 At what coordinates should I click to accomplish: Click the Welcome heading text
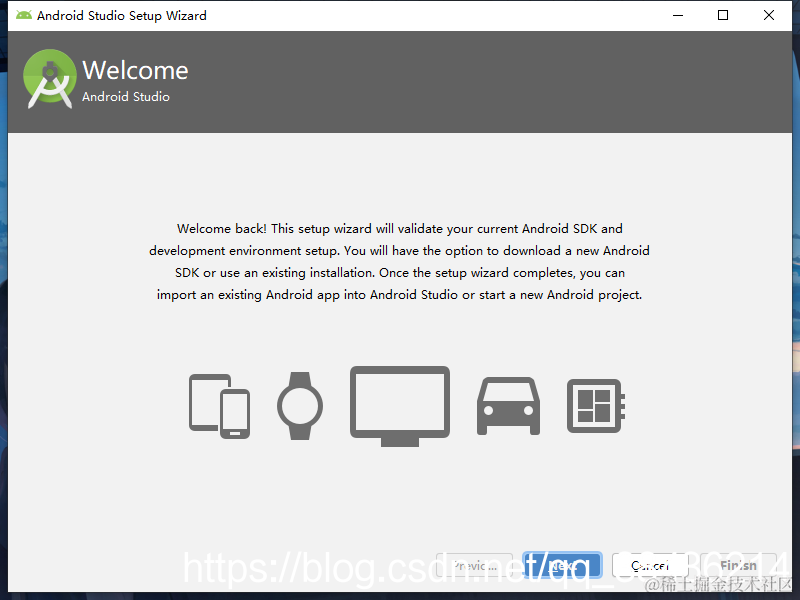[135, 70]
